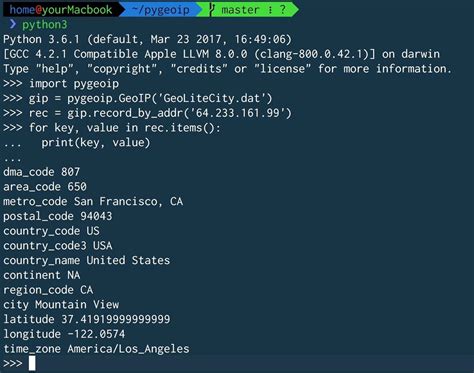Click the python3 command text

click(44, 24)
